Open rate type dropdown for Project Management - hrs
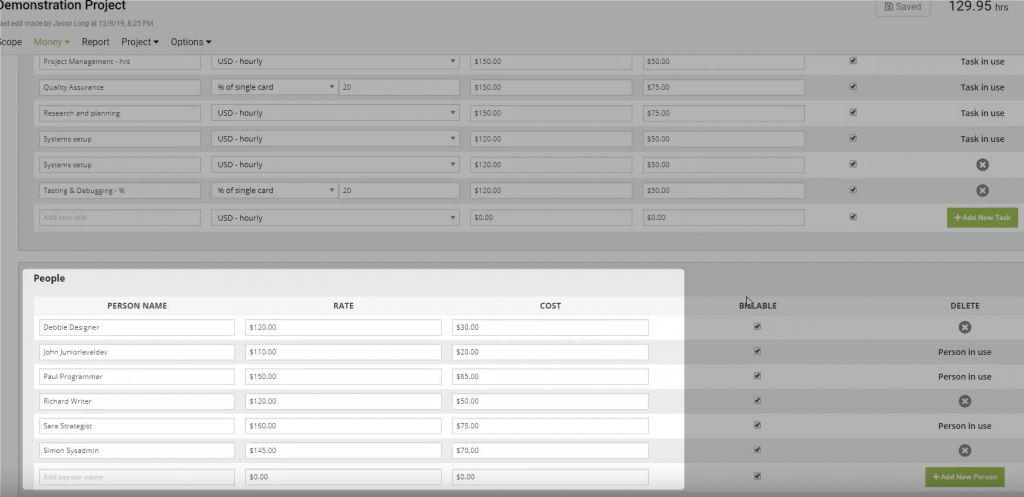This screenshot has height=497, width=1024. tap(335, 61)
